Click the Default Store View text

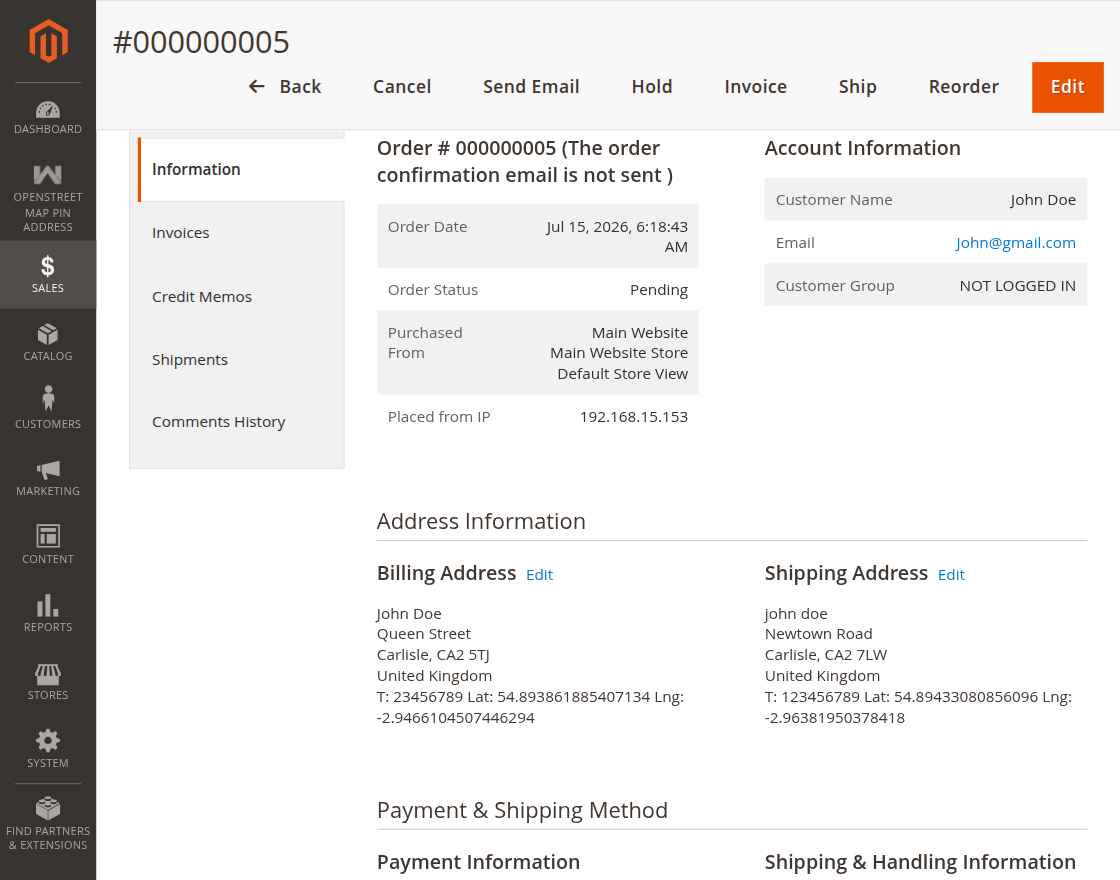click(622, 374)
